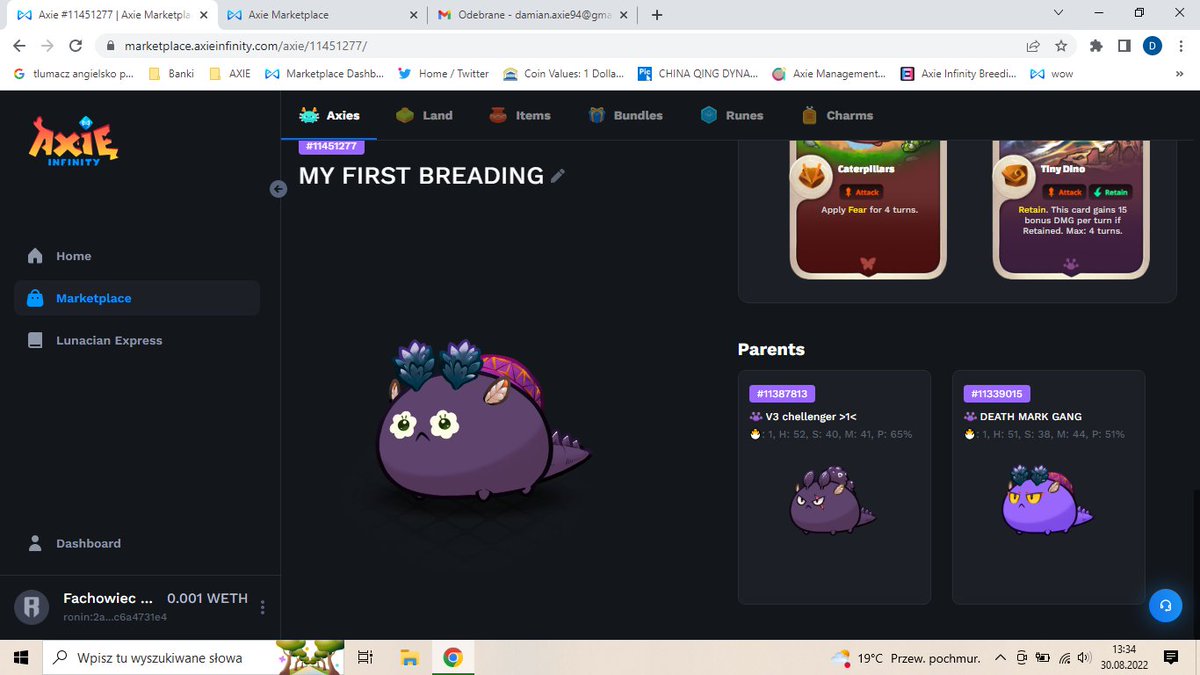The height and width of the screenshot is (675, 1200).
Task: Go back in browser
Action: 19,46
